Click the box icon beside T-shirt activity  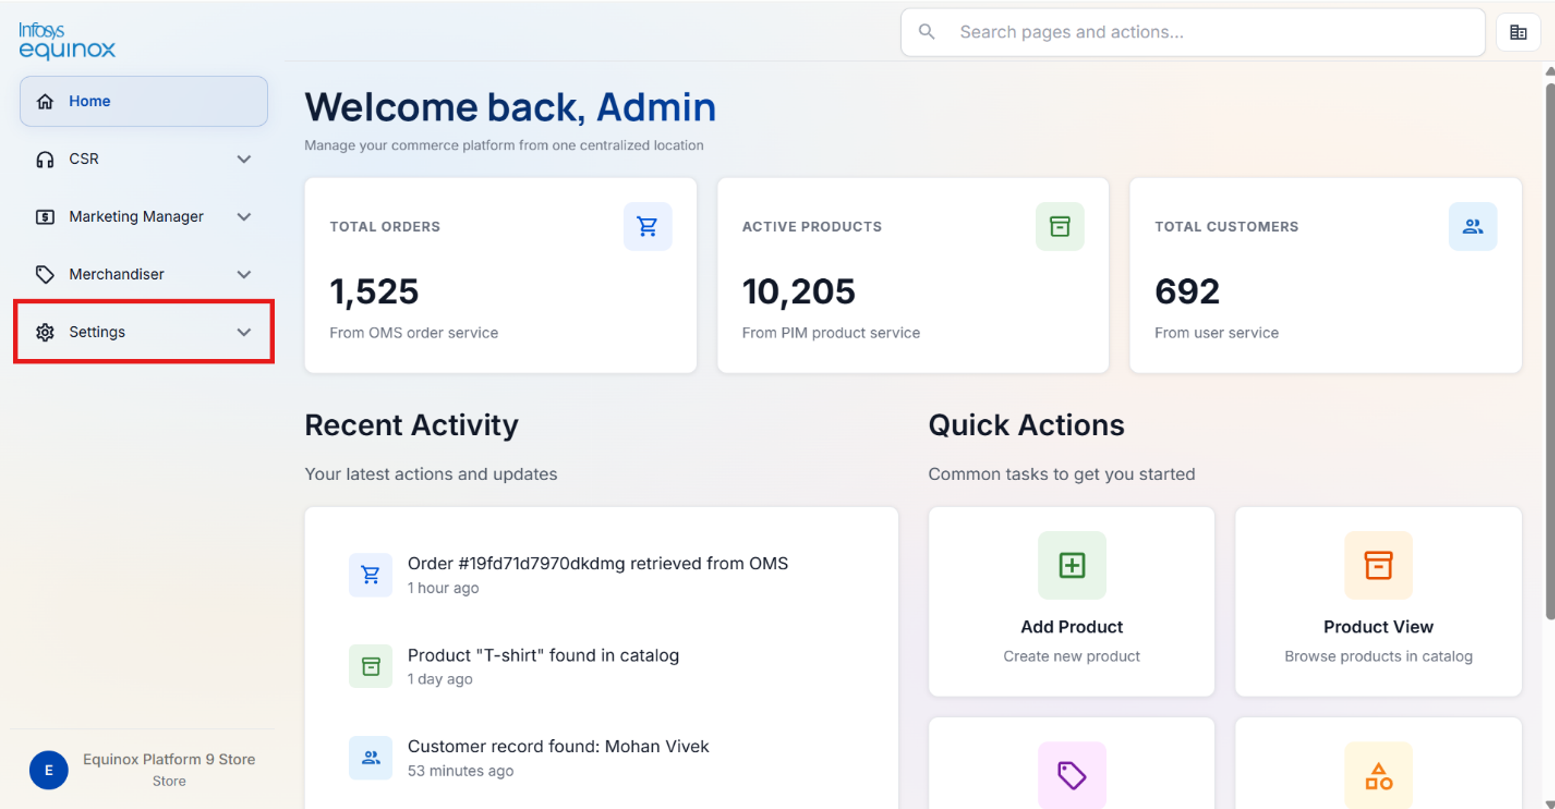coord(371,666)
